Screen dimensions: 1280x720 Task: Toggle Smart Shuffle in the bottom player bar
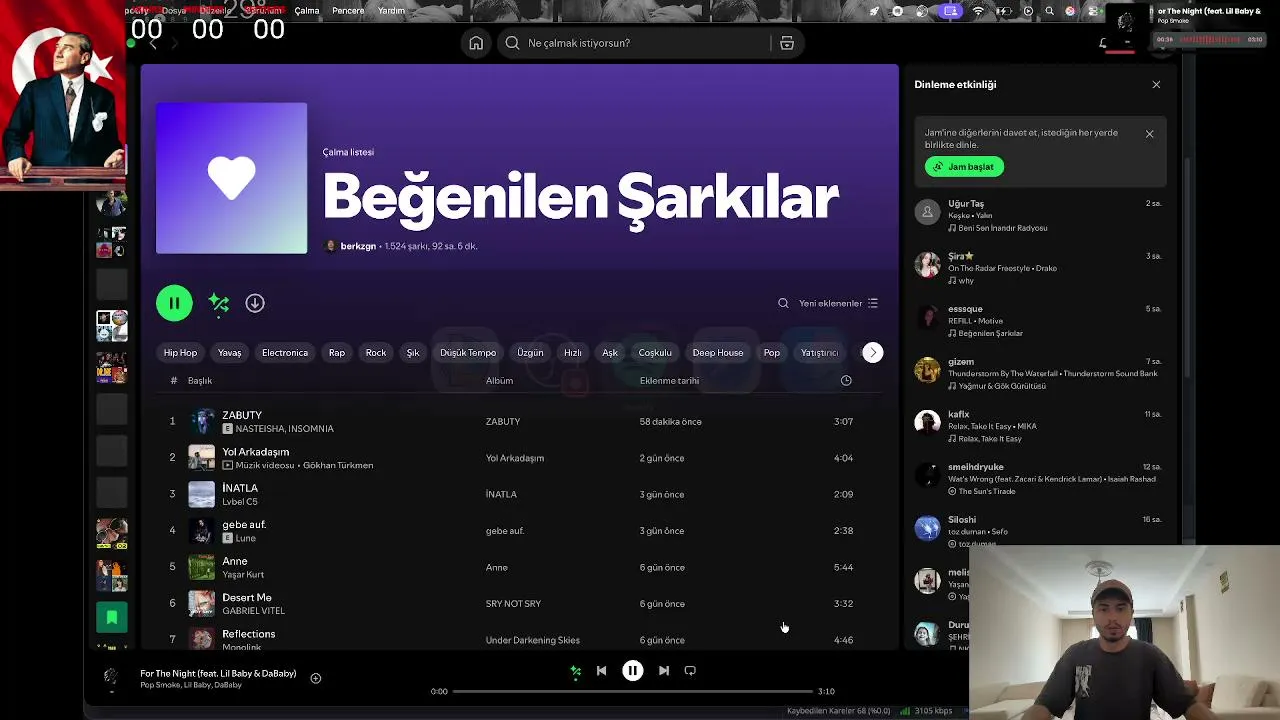click(x=575, y=671)
